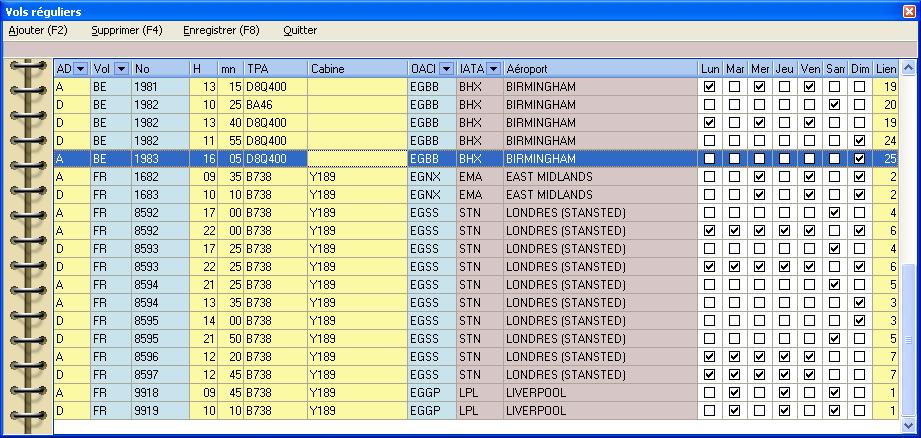
Task: Click Quitter to exit
Action: pyautogui.click(x=300, y=30)
